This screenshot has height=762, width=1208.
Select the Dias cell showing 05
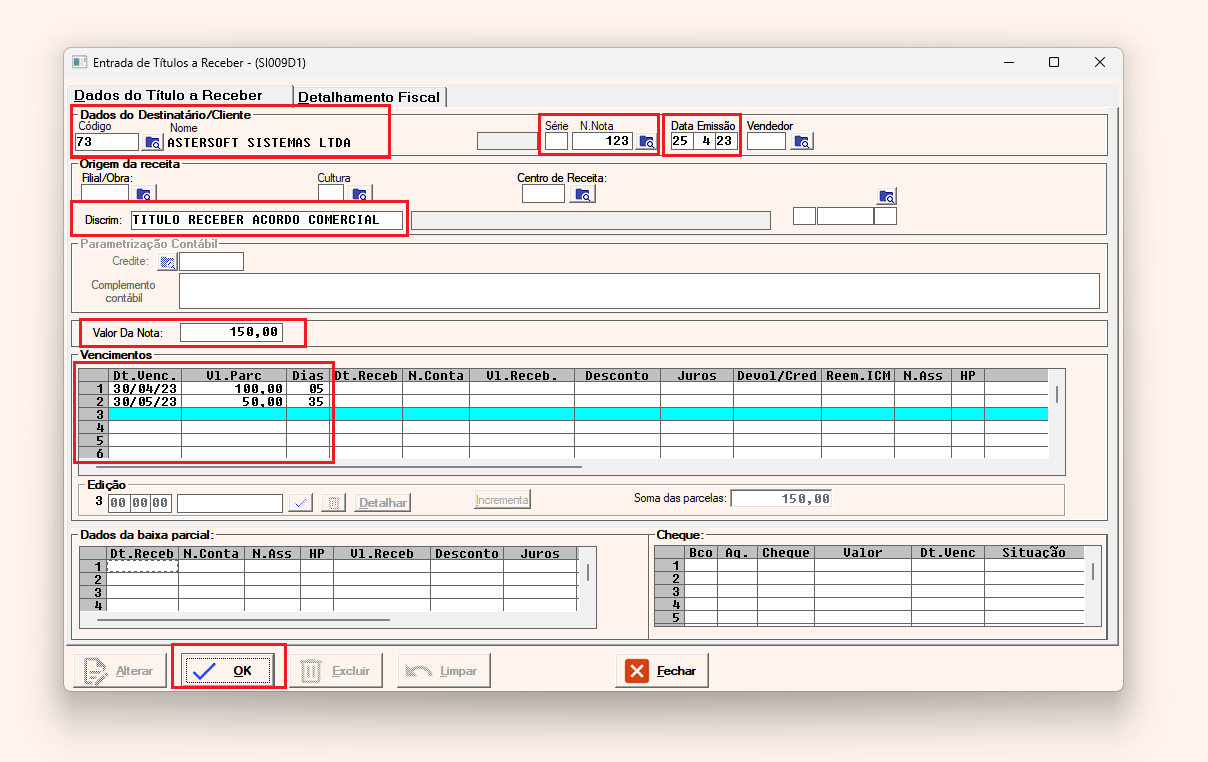308,388
